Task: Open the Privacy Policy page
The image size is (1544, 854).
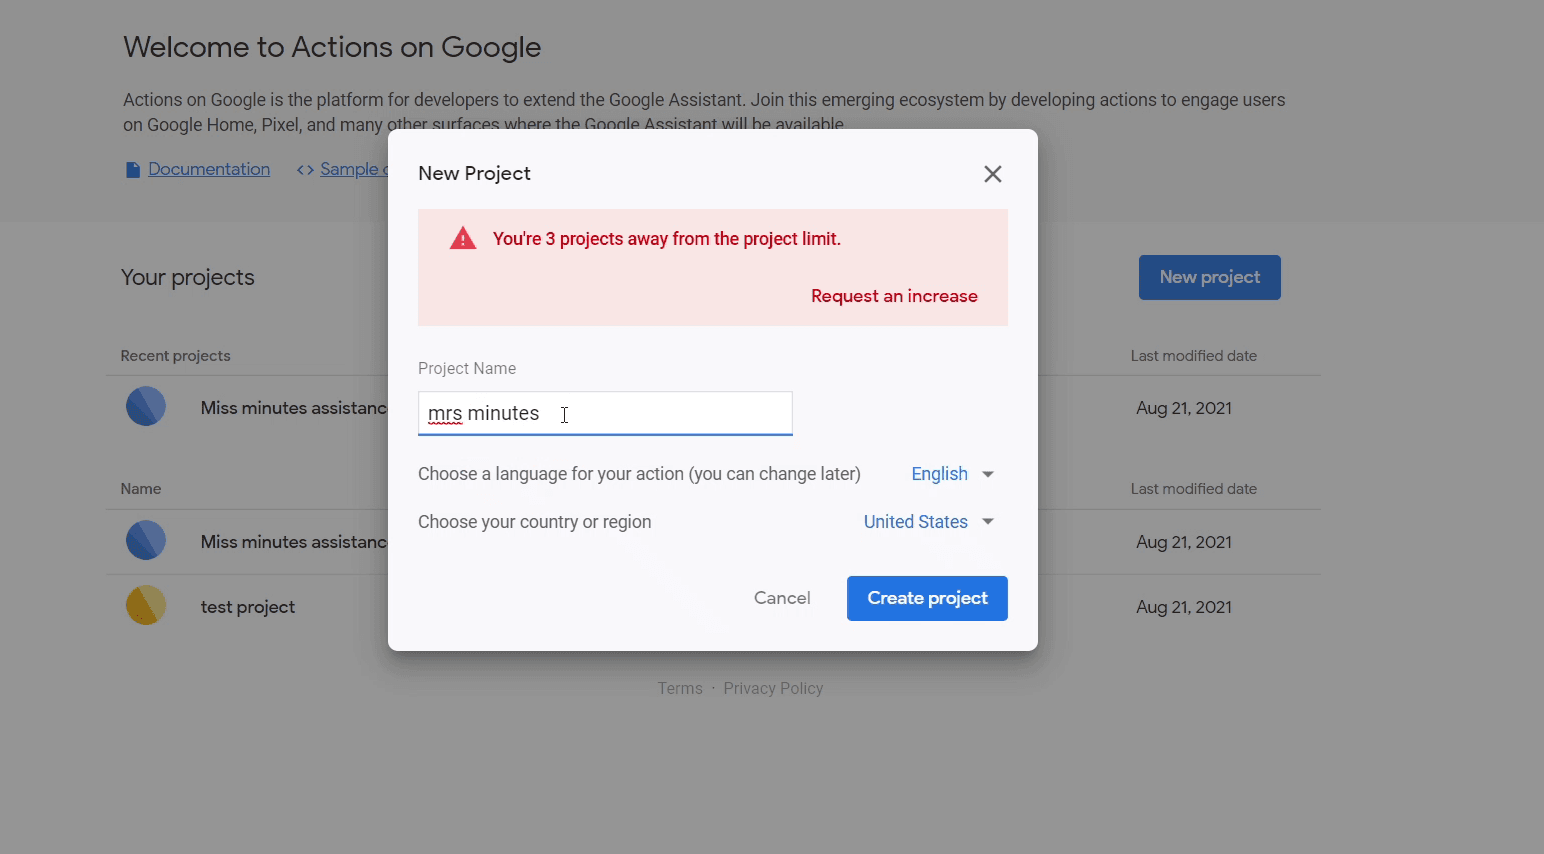Action: click(x=773, y=688)
